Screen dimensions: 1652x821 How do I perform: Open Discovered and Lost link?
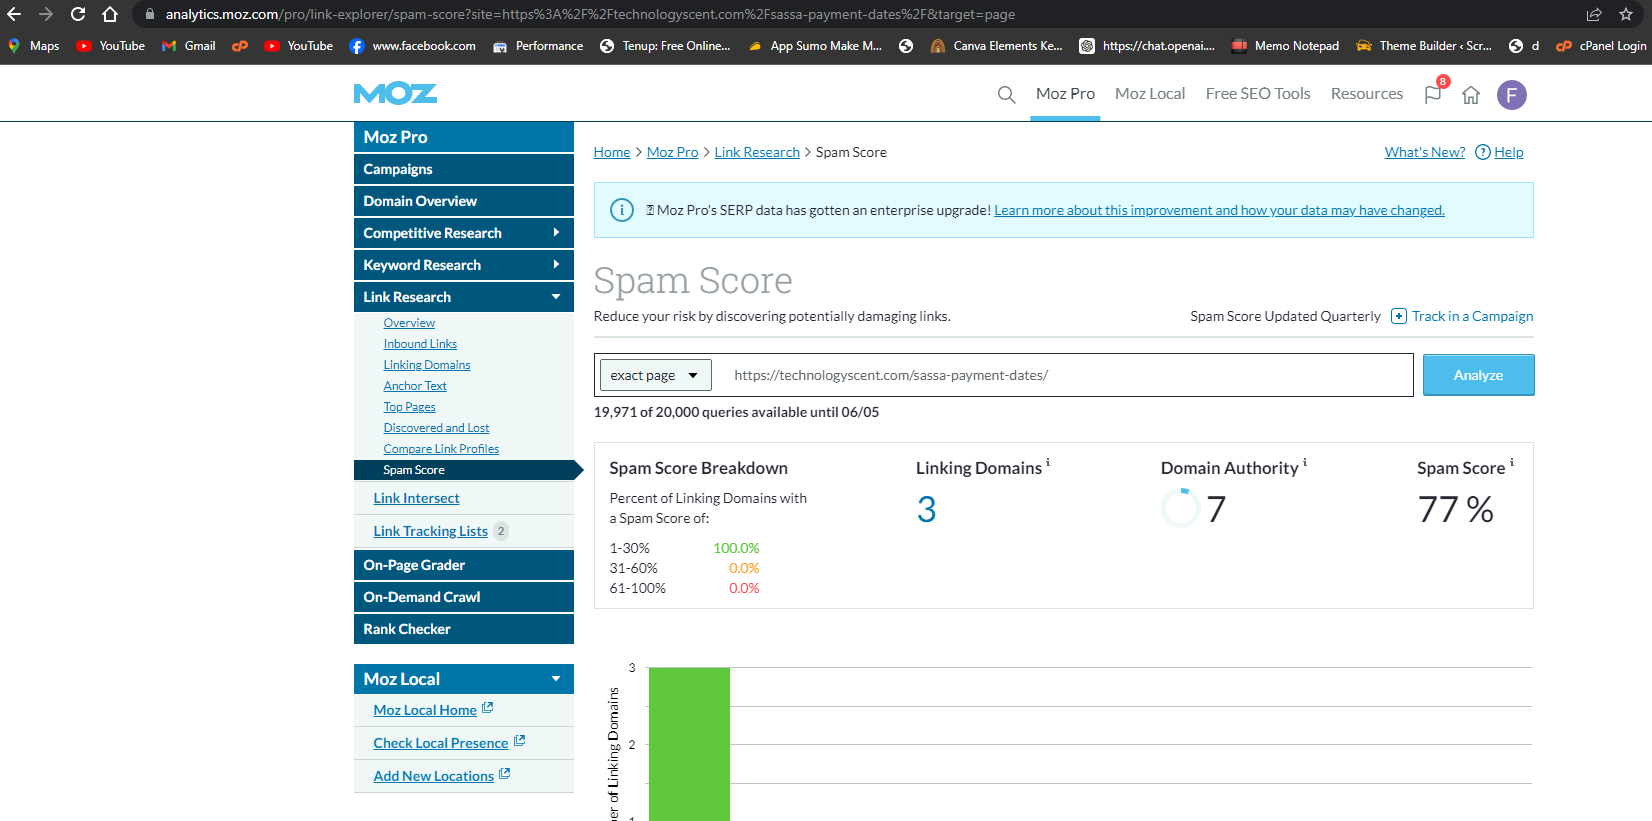click(x=436, y=428)
